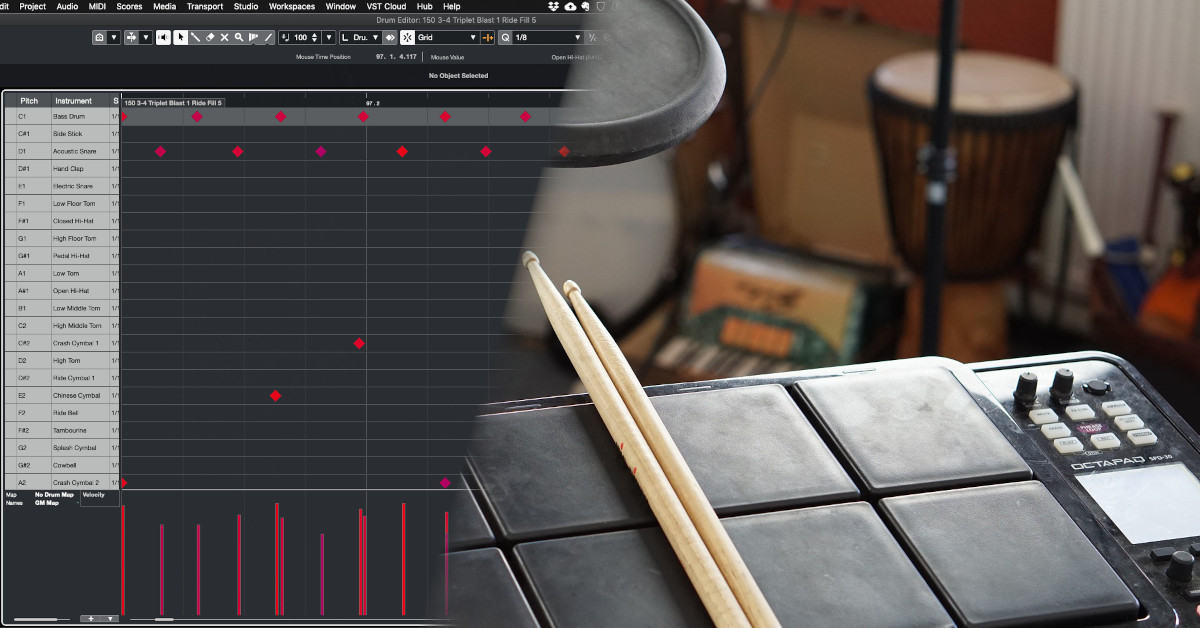Open the window layout setup icon
The image size is (1200, 628).
(101, 37)
